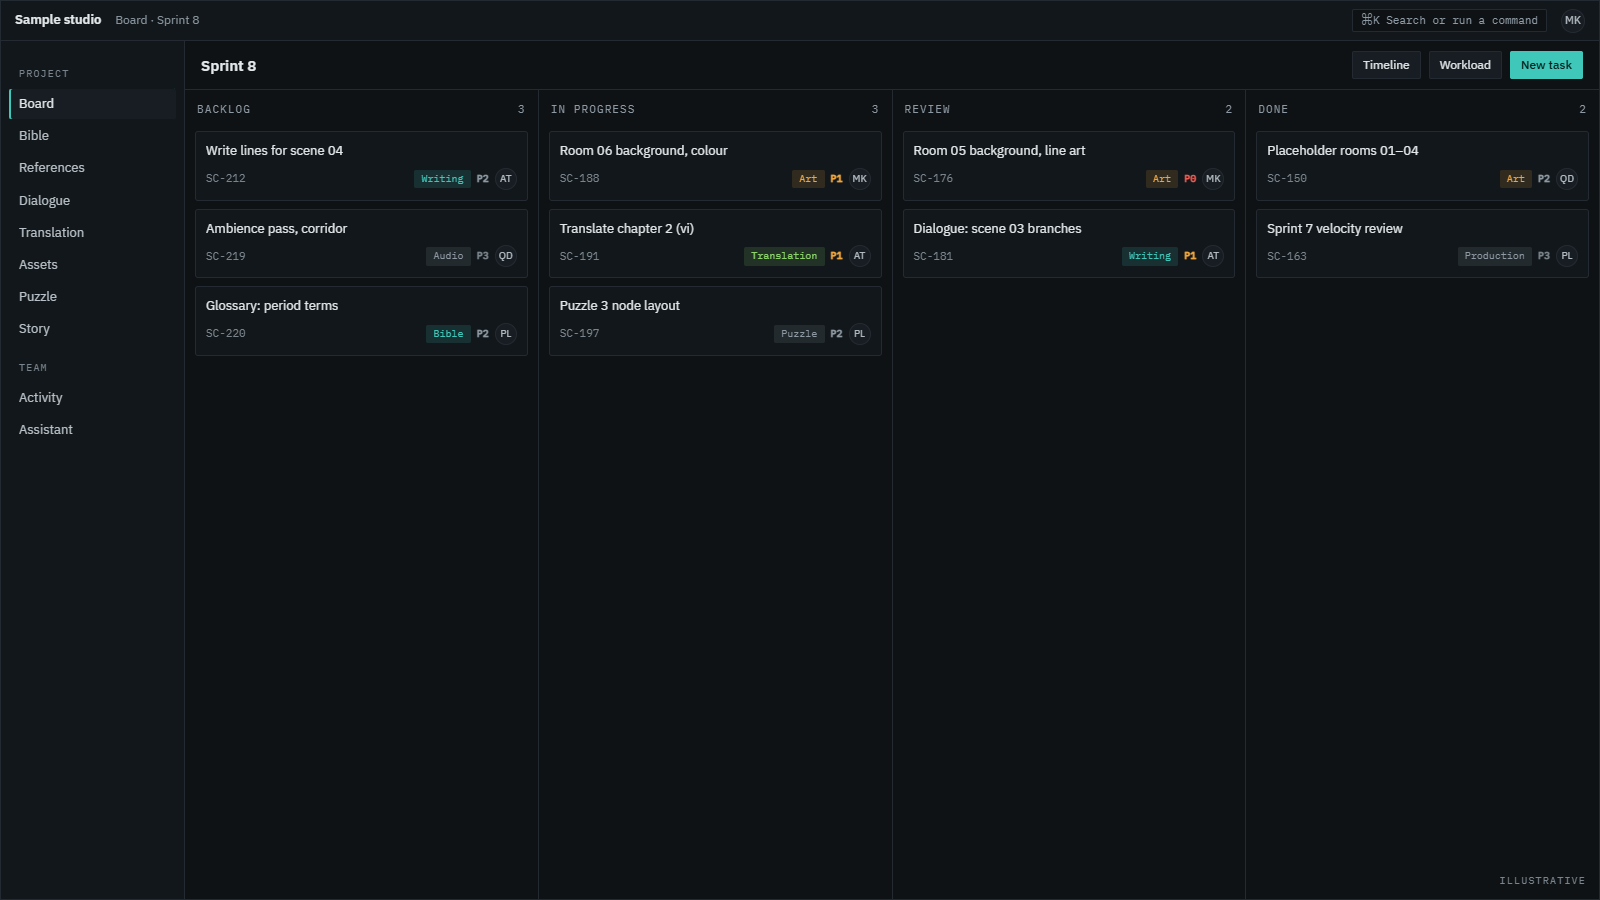Open the Translate chapter 2 (vi) card
1600x900 pixels.
715,243
